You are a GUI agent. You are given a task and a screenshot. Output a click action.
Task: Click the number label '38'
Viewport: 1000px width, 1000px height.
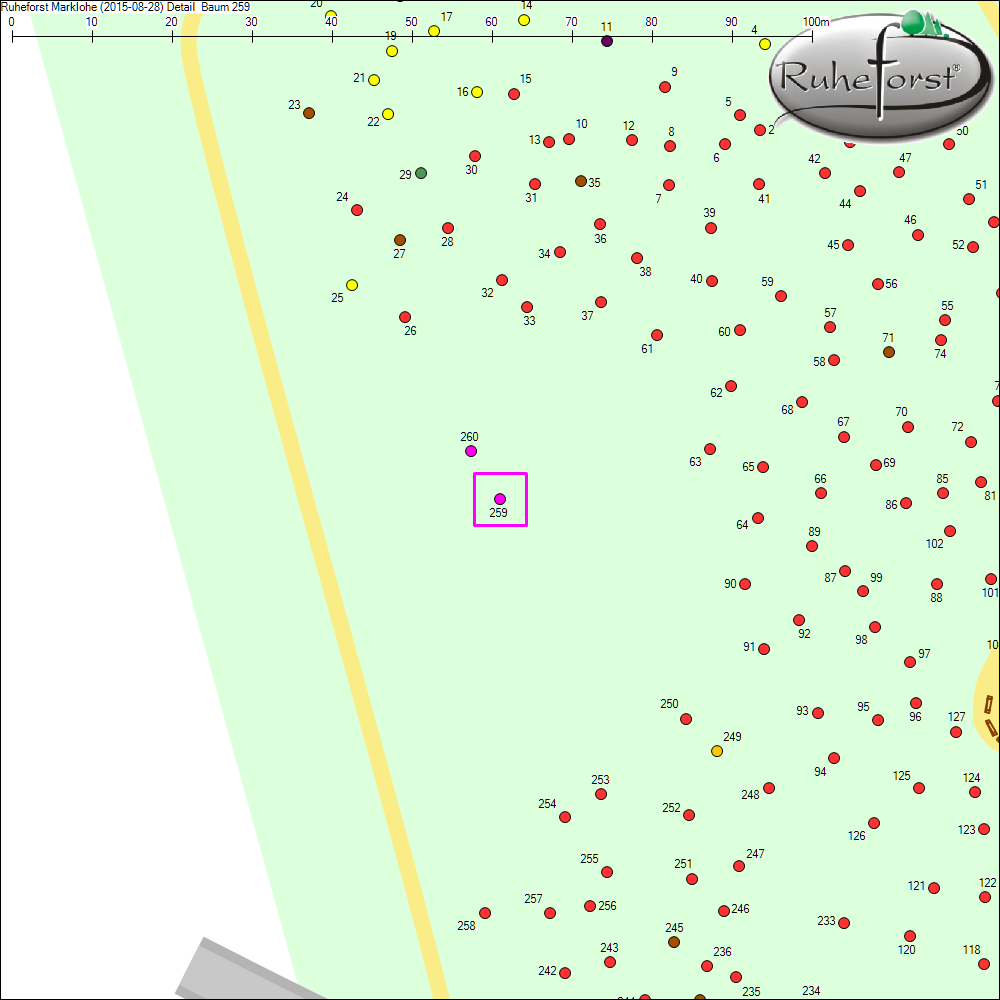click(645, 272)
